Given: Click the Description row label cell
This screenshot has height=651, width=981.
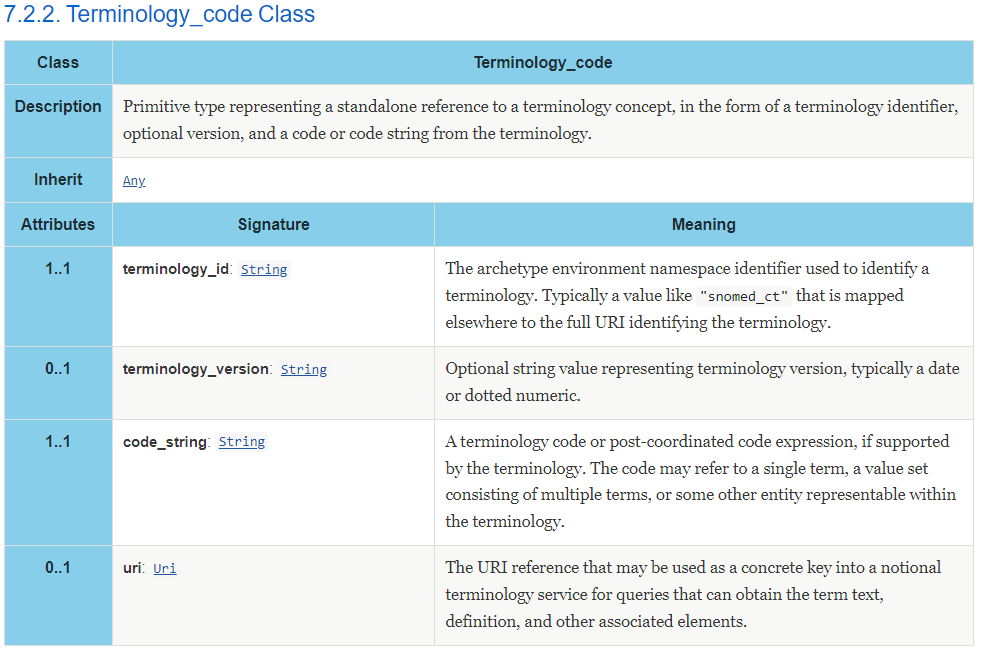Looking at the screenshot, I should tap(58, 121).
